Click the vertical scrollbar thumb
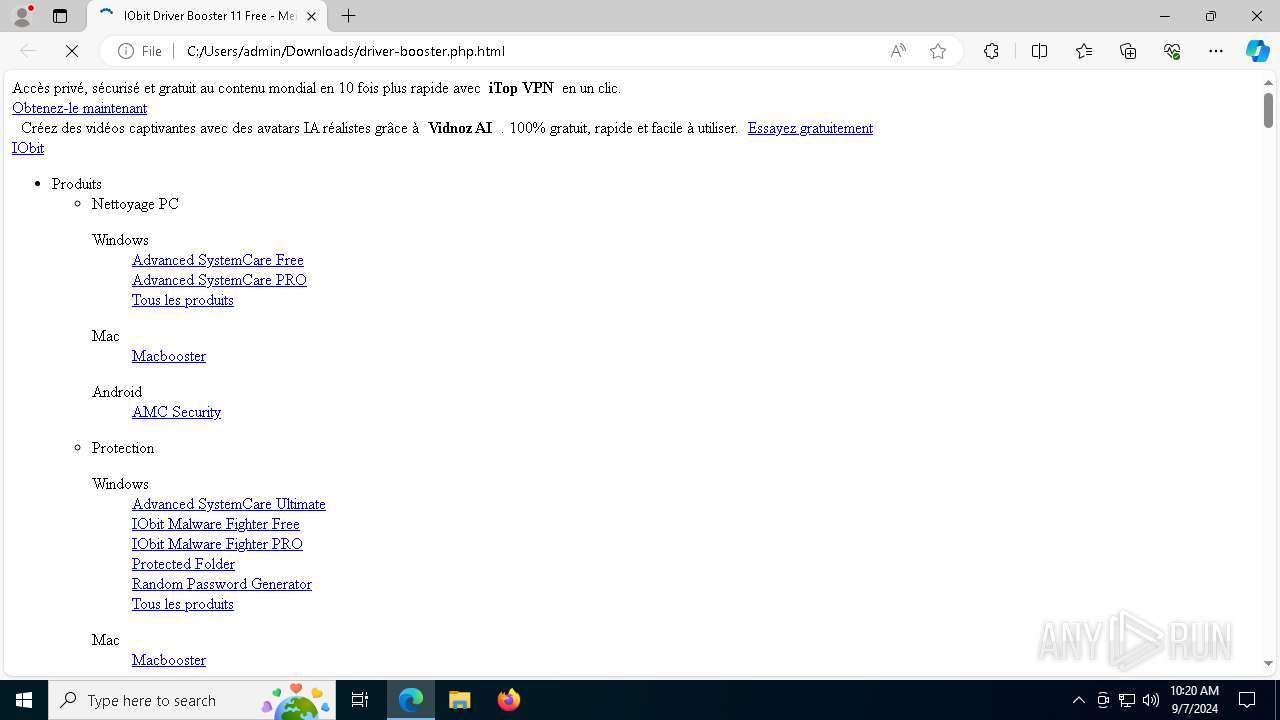 pyautogui.click(x=1268, y=110)
